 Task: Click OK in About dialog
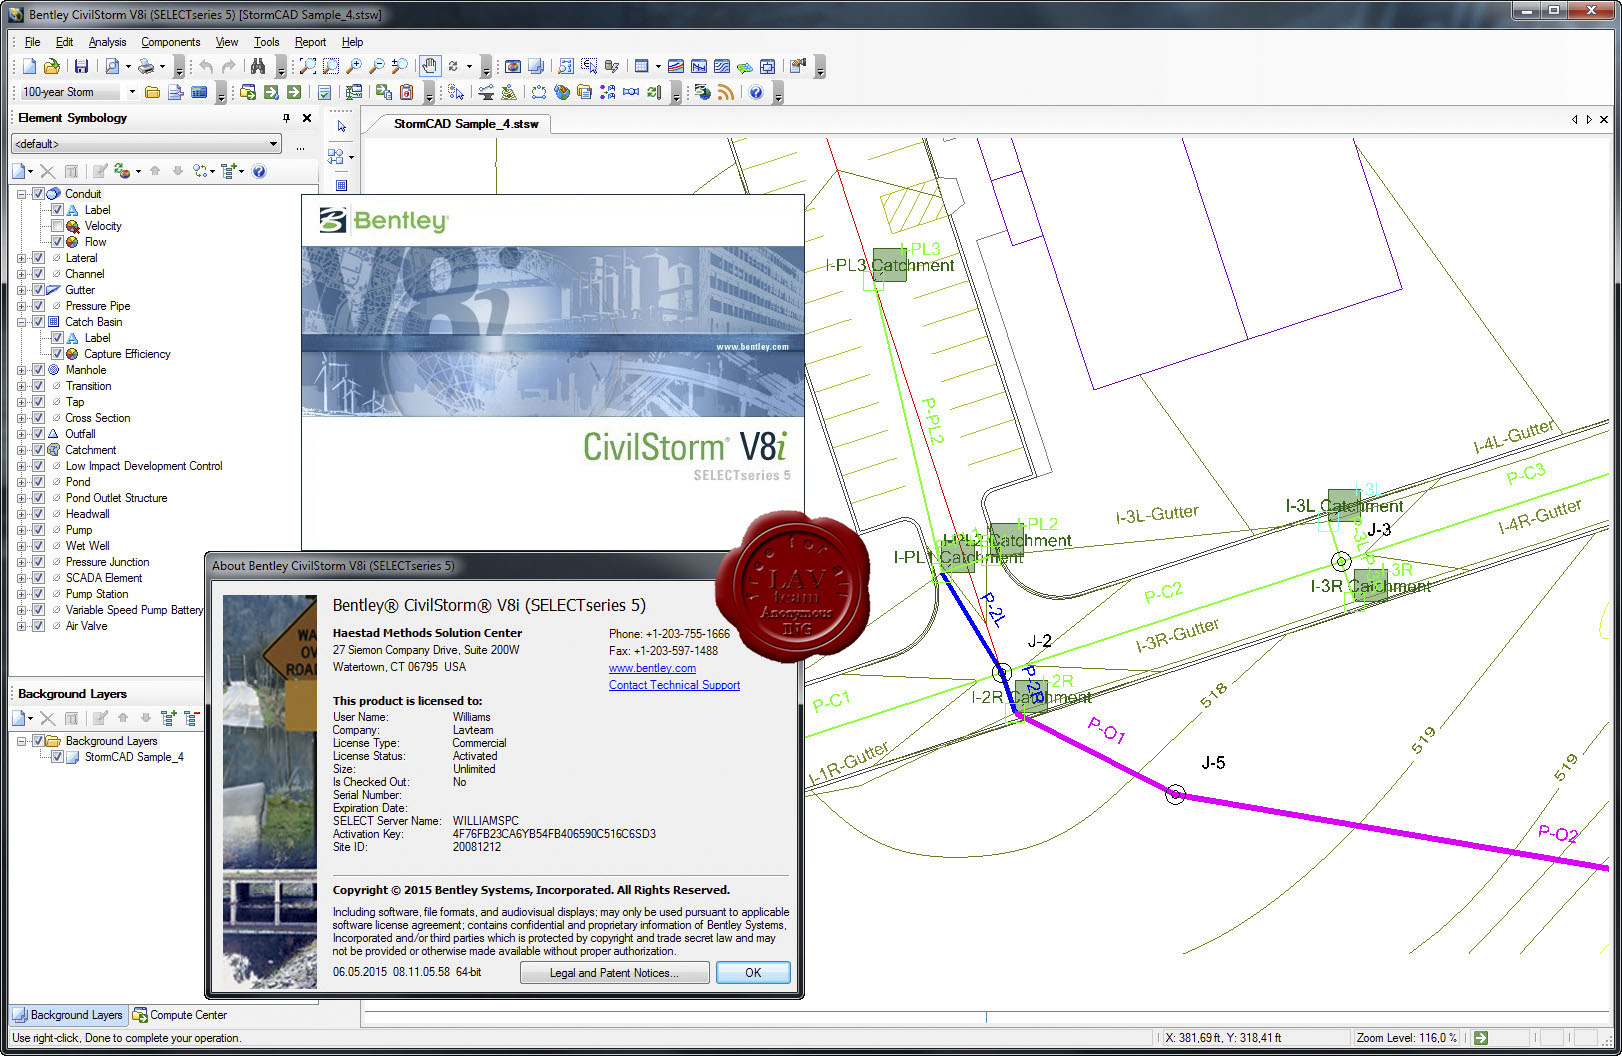point(753,973)
